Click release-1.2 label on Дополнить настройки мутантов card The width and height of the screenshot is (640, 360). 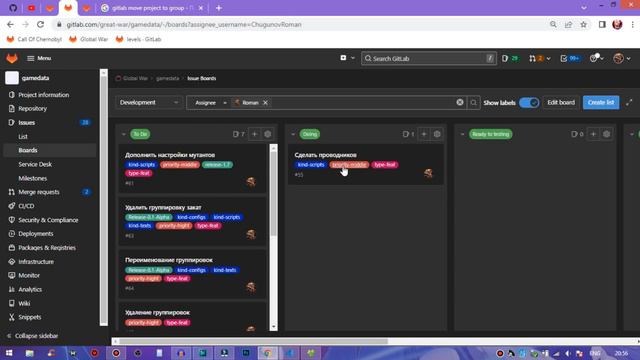218,165
